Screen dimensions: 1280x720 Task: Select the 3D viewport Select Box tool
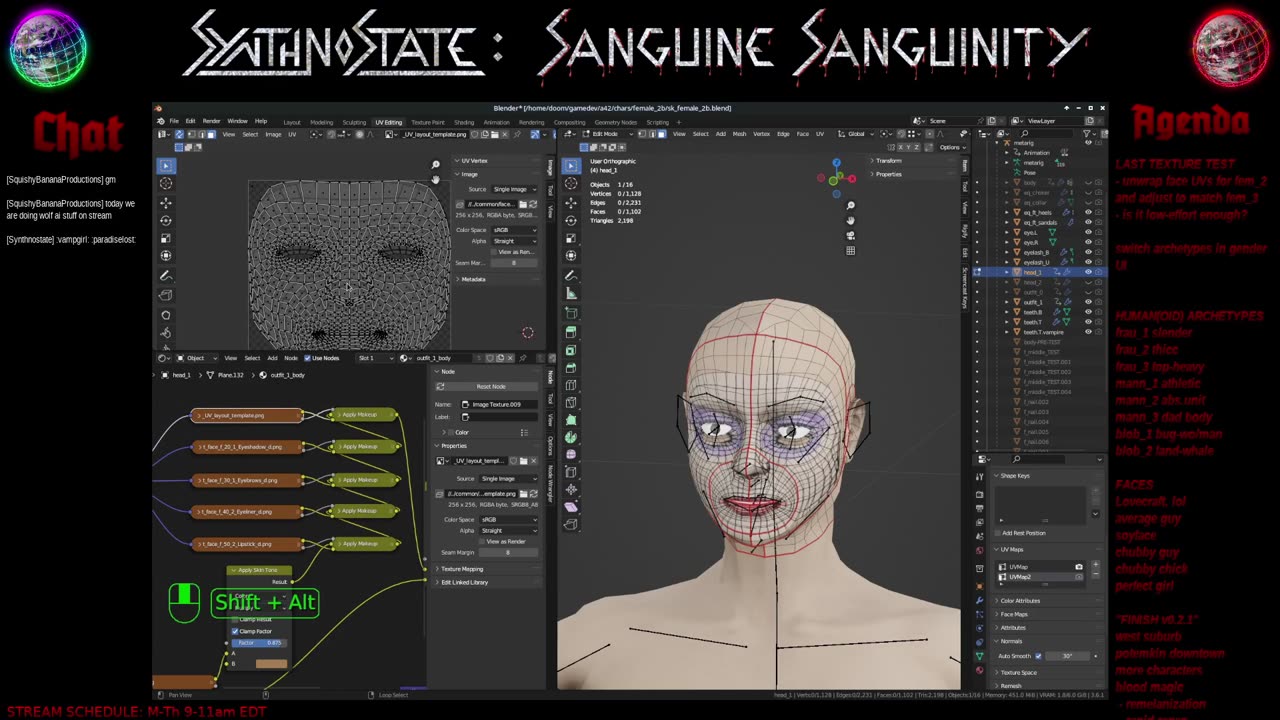coord(571,165)
